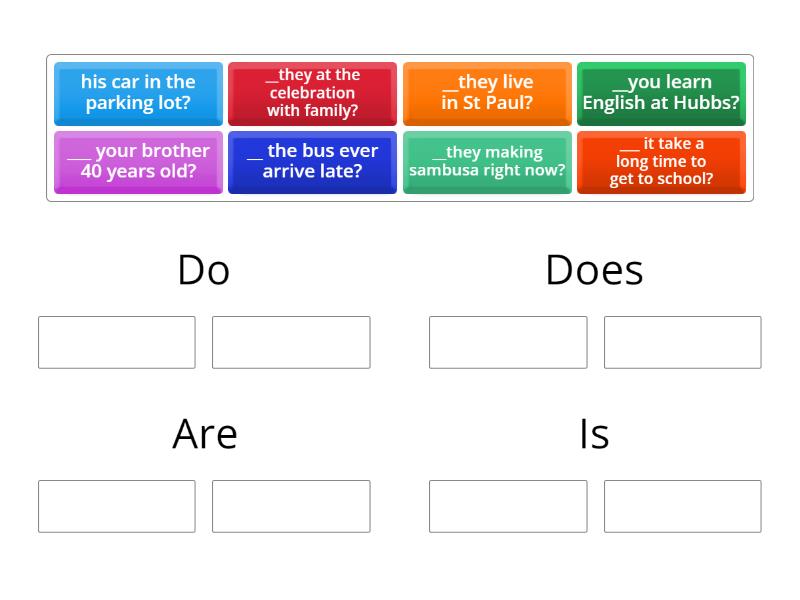
Task: Click the first empty box under 'Are'
Action: pos(116,506)
